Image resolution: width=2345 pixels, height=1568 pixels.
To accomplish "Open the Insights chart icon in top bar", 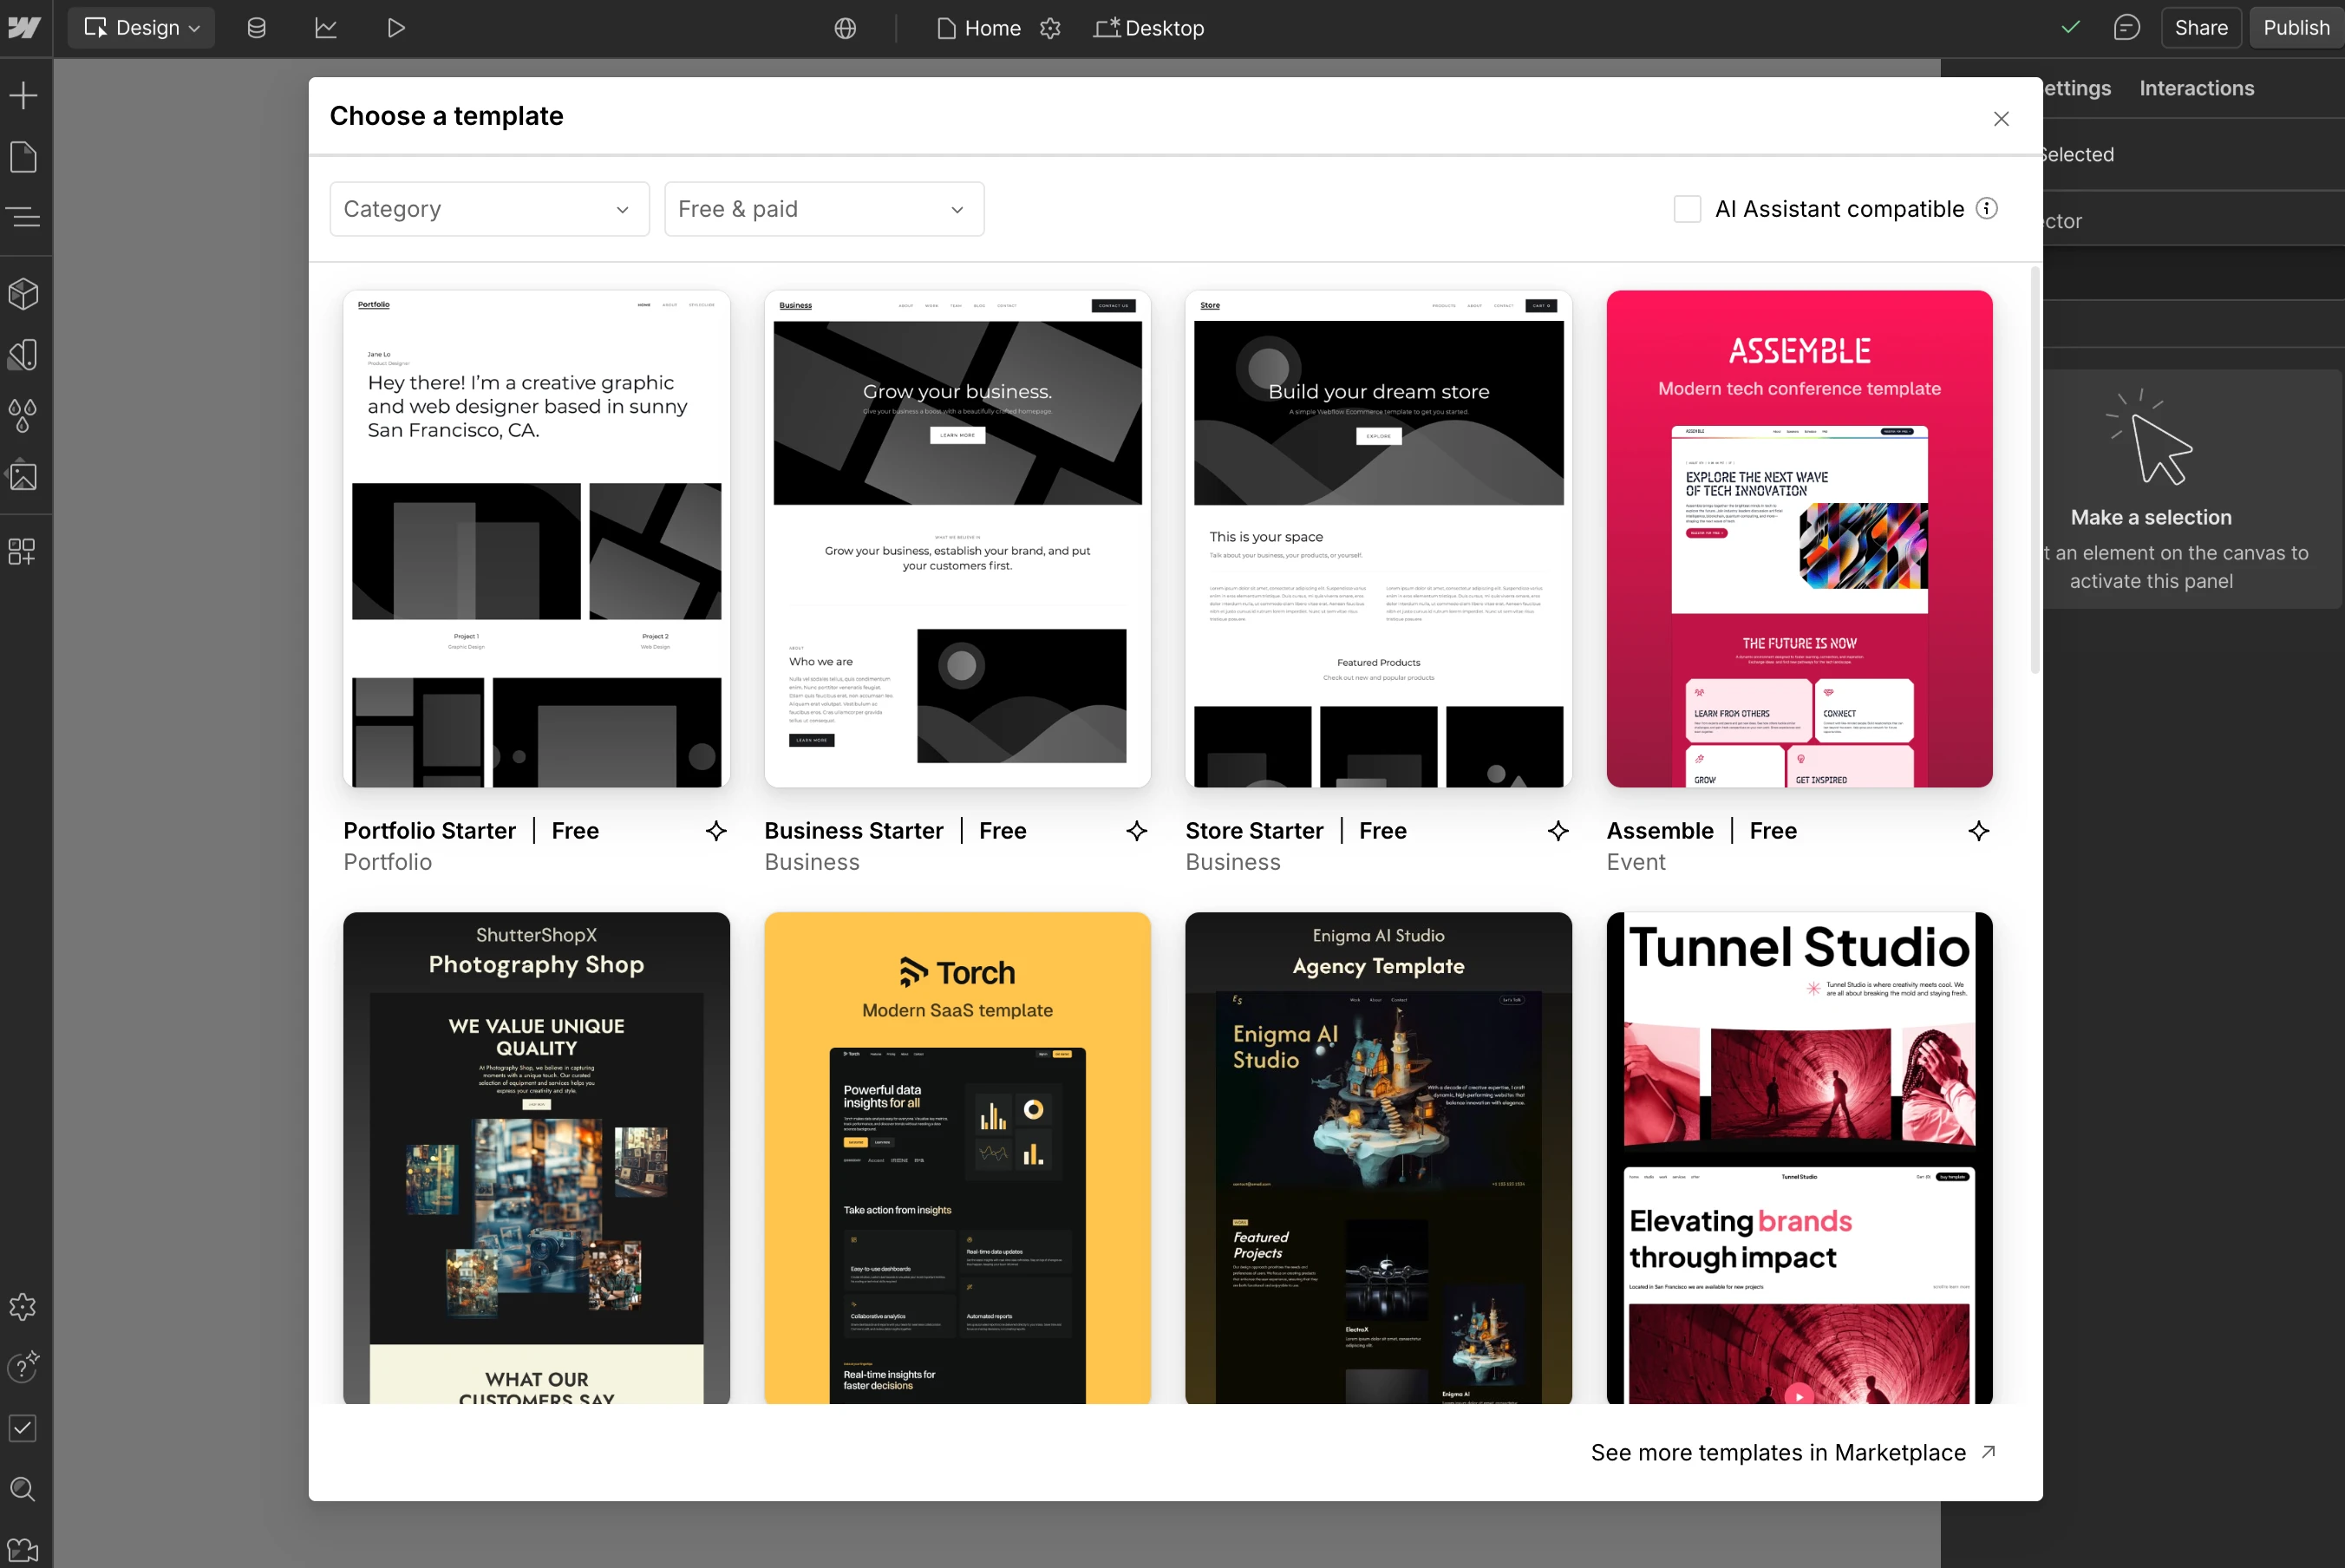I will [x=326, y=27].
